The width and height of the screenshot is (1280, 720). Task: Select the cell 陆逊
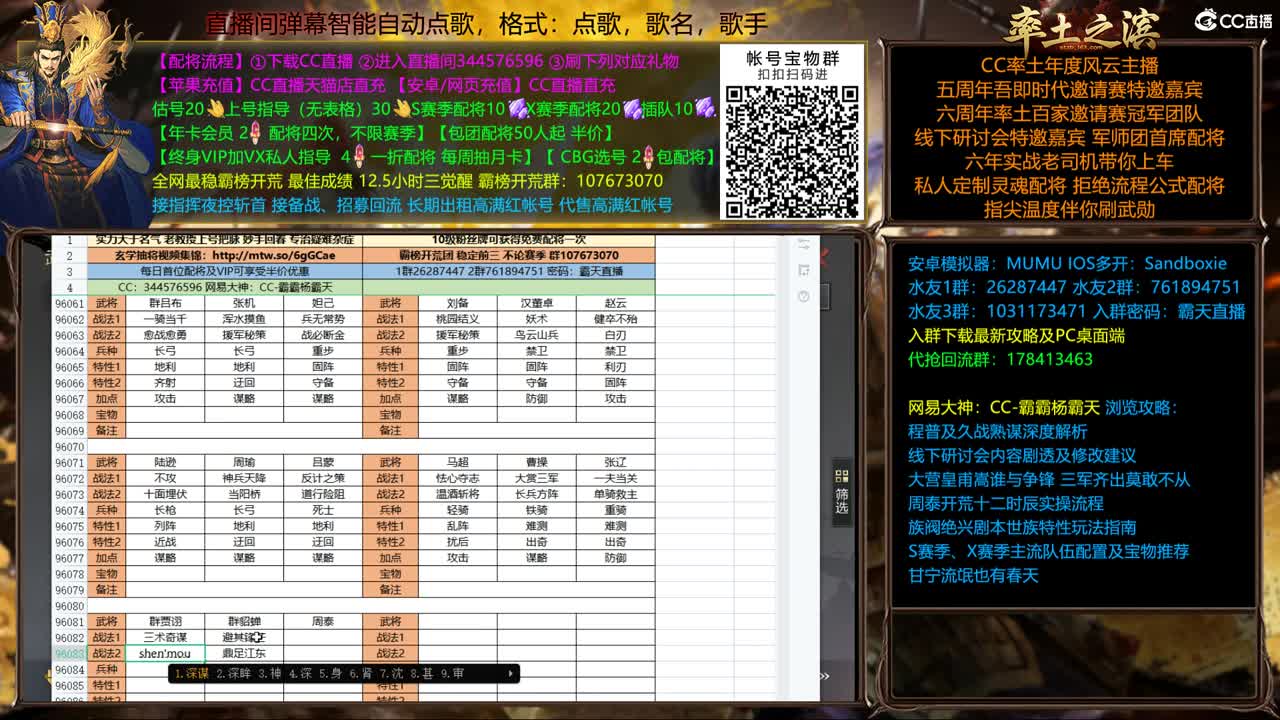(x=165, y=463)
